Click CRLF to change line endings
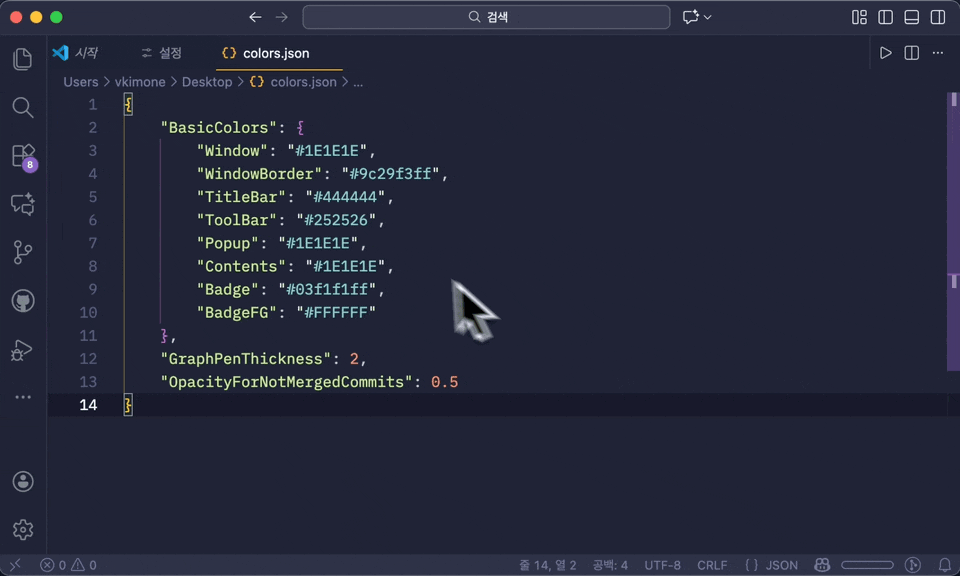 tap(712, 564)
